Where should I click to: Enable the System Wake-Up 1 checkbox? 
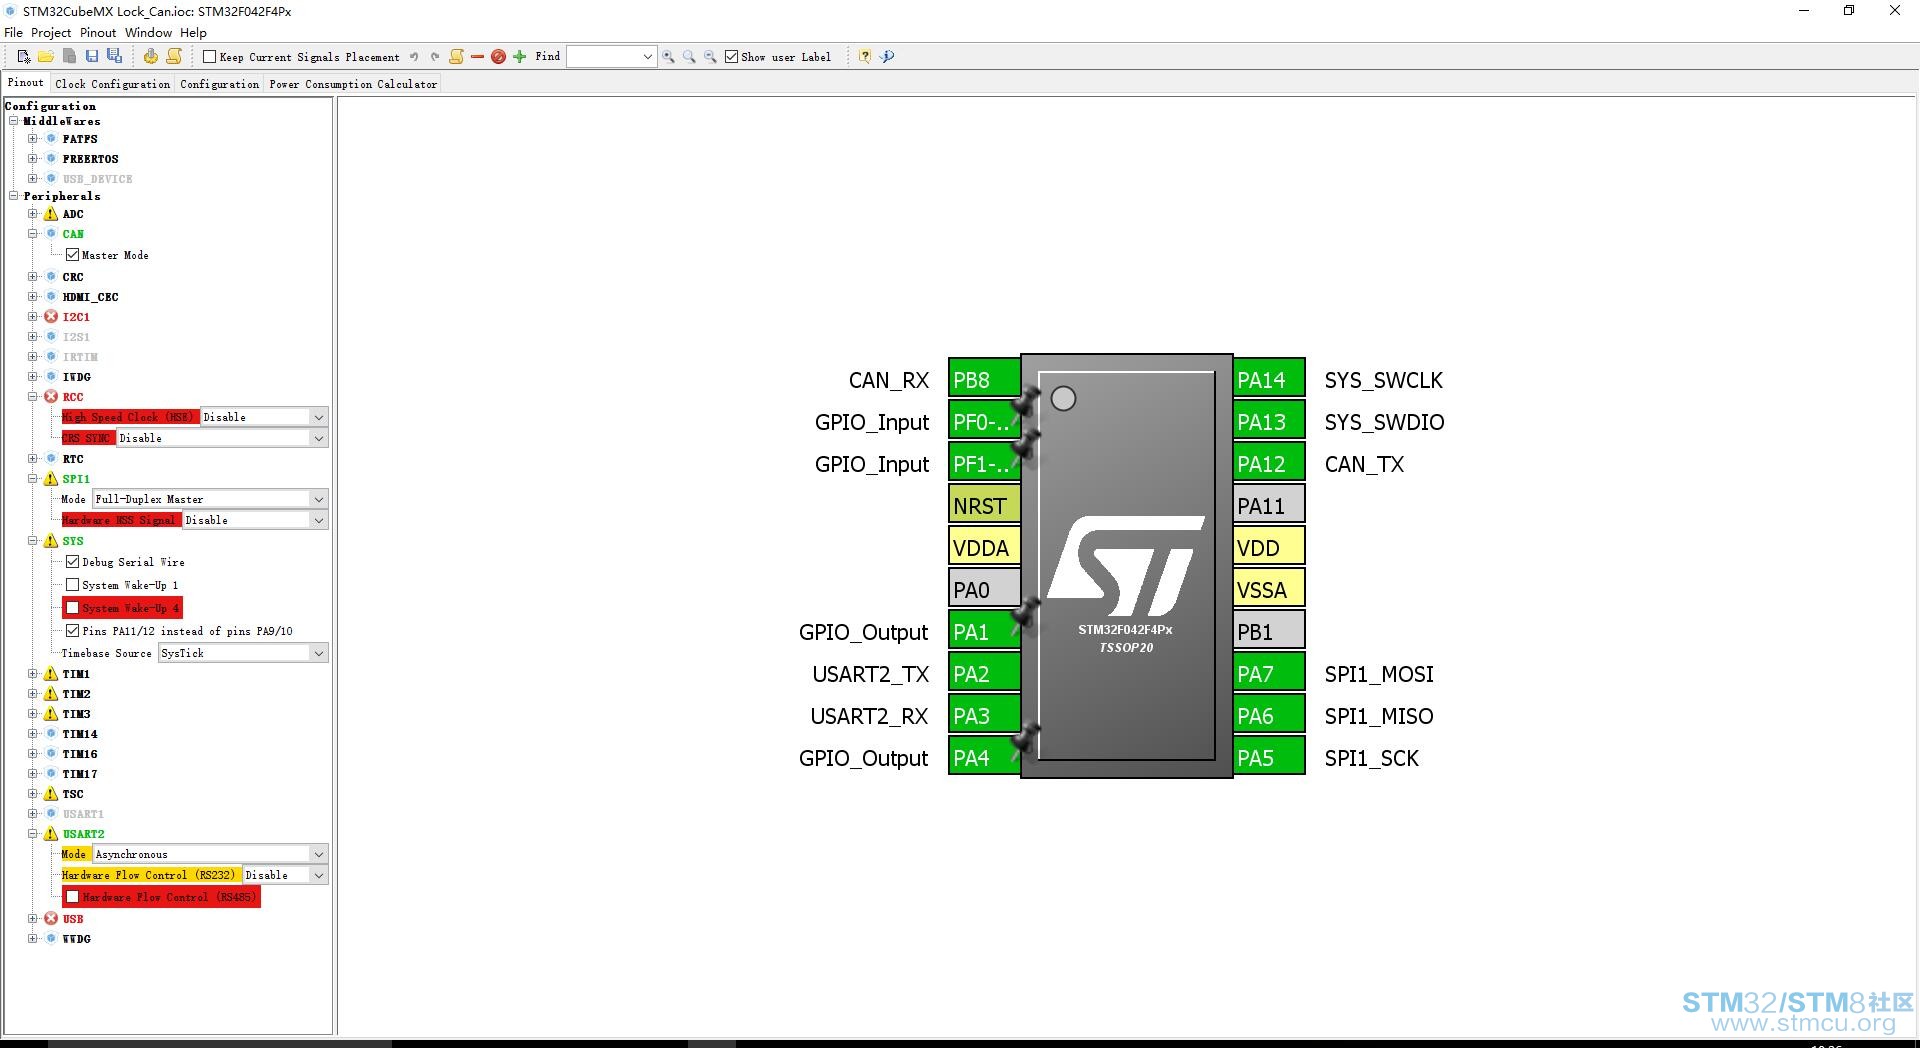click(72, 585)
